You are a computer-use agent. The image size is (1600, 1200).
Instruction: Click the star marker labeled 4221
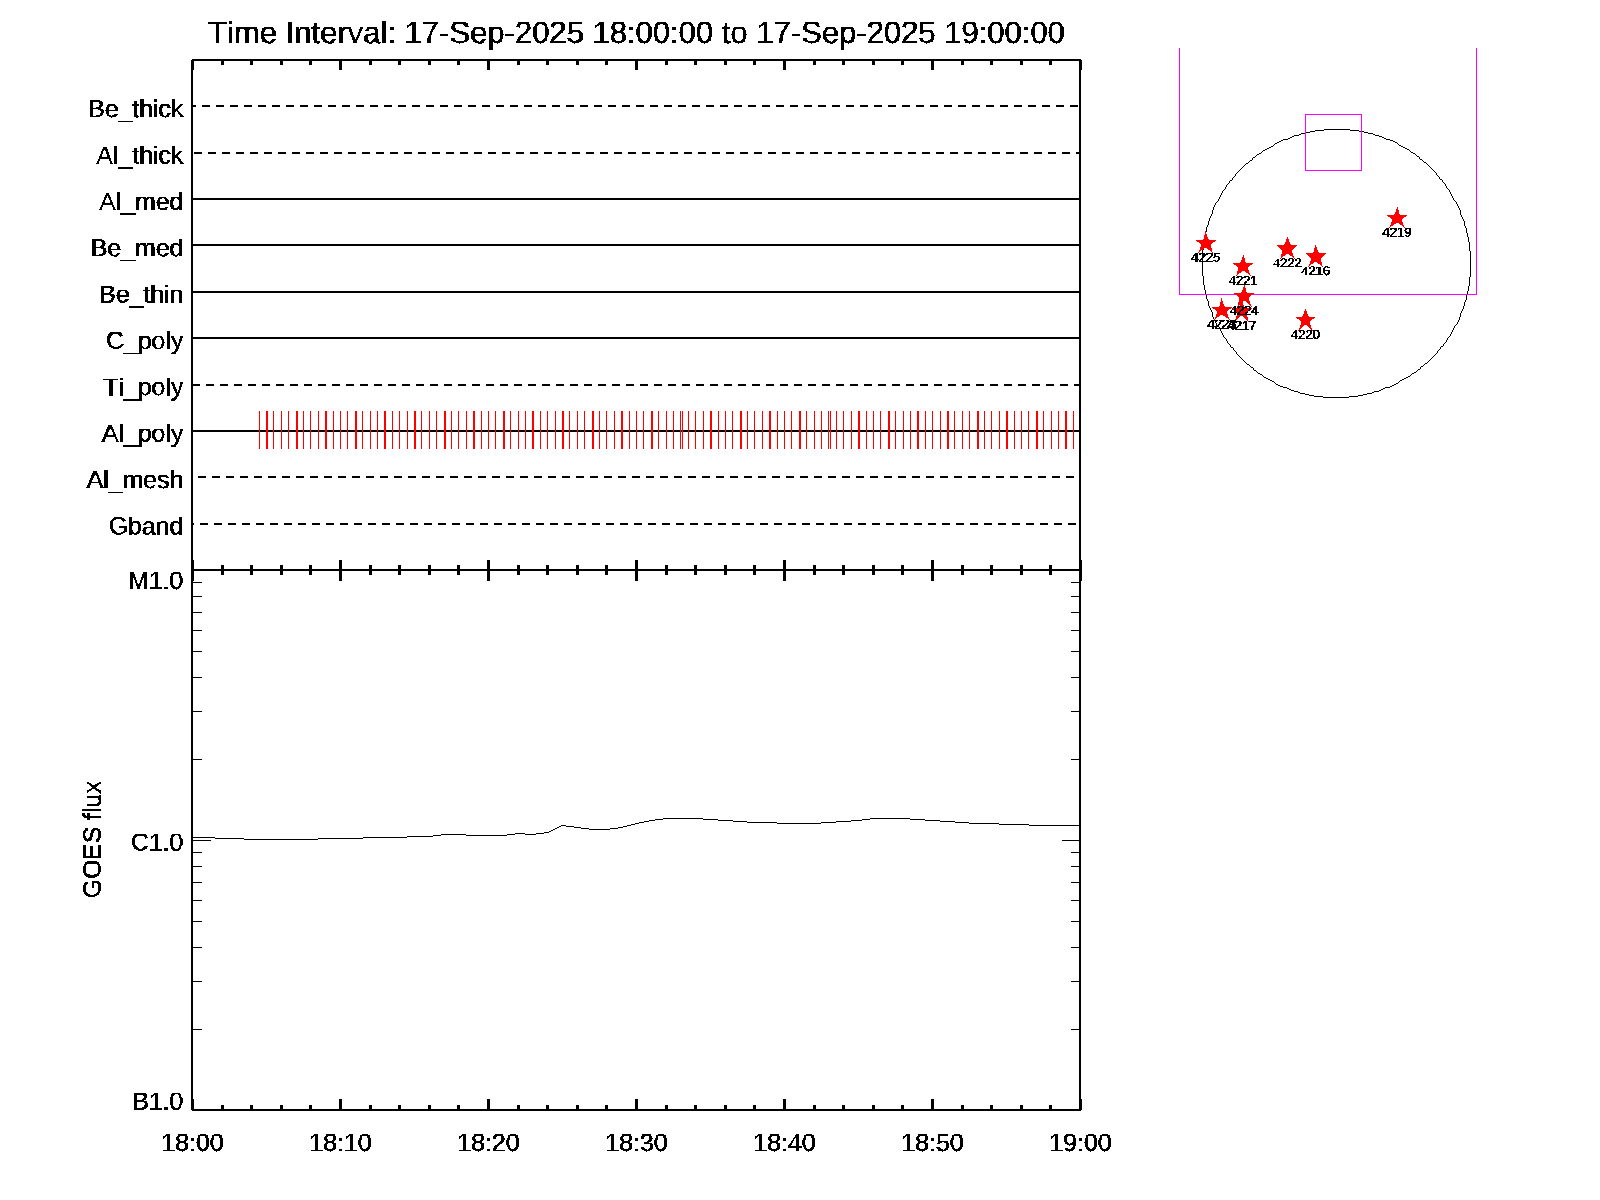pyautogui.click(x=1243, y=266)
